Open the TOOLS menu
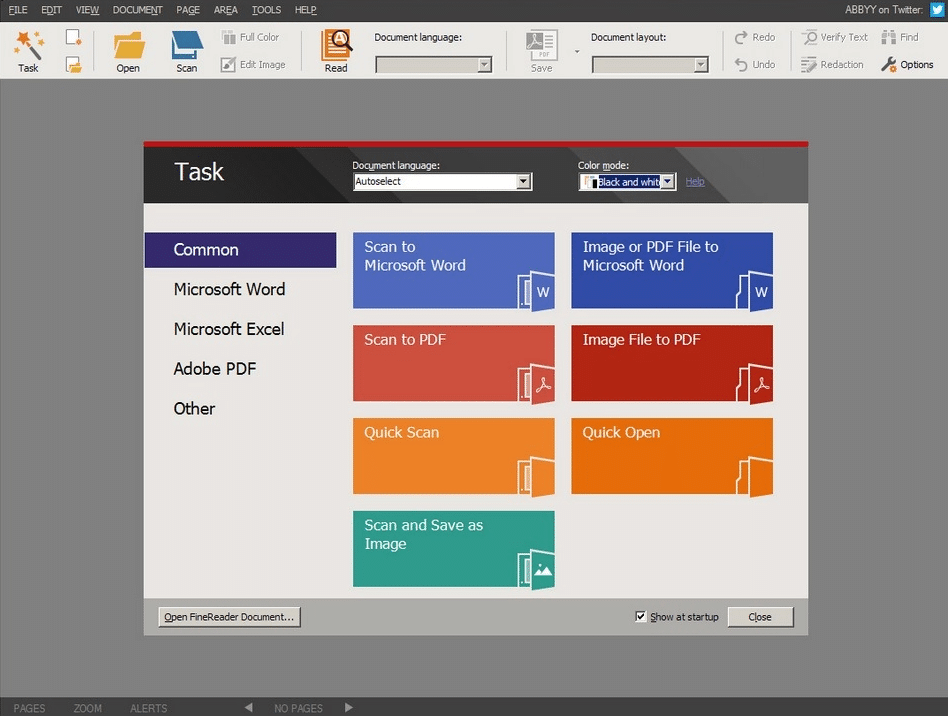The image size is (948, 716). [x=267, y=10]
